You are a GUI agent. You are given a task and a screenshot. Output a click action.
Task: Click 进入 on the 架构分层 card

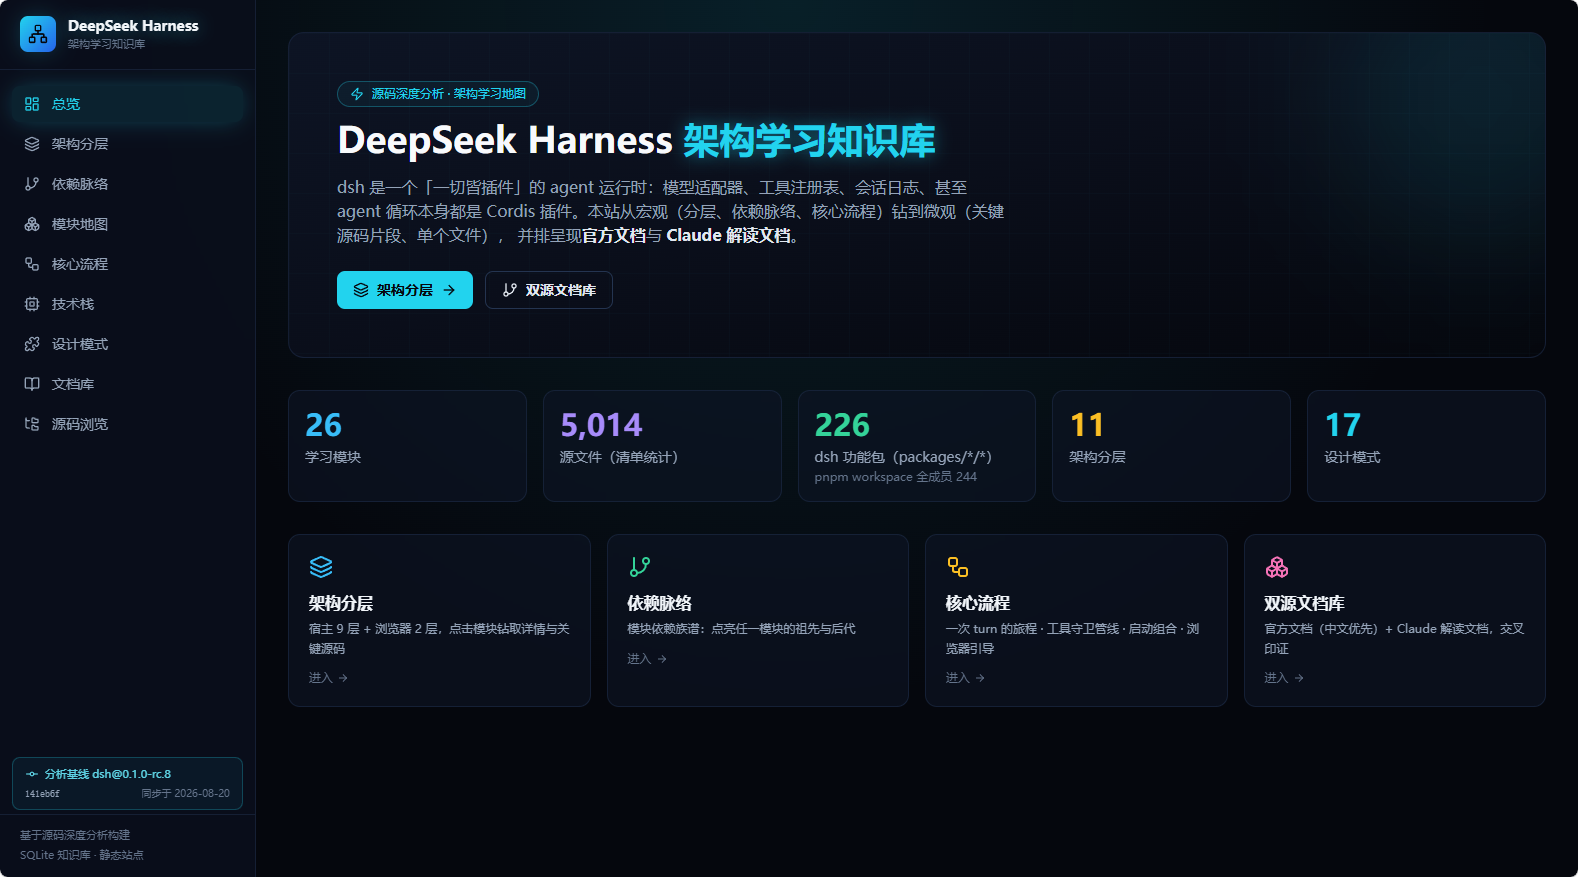[328, 678]
